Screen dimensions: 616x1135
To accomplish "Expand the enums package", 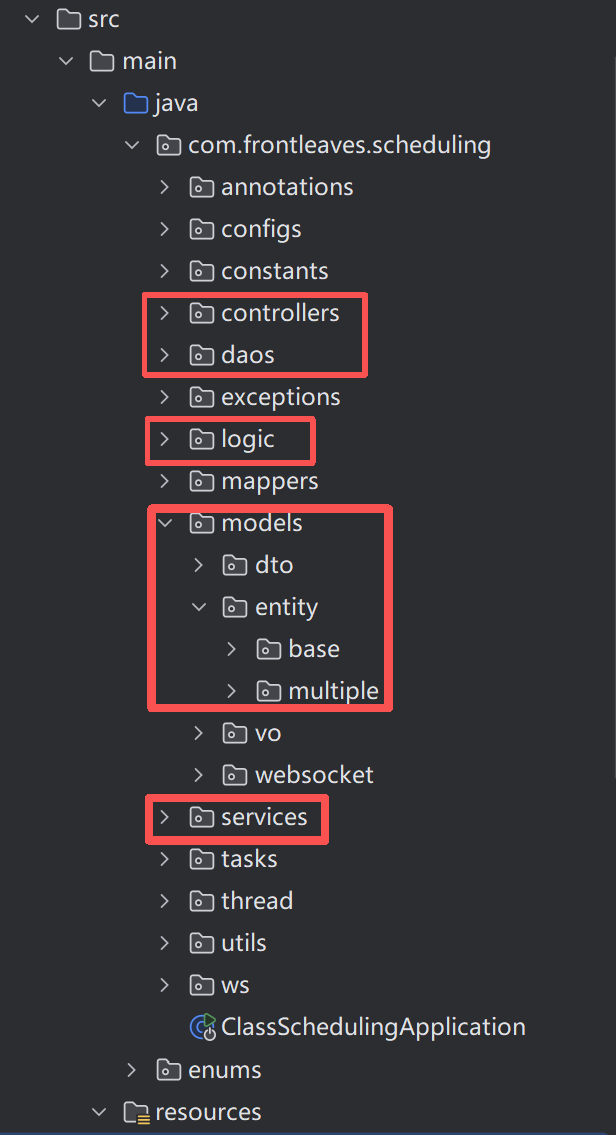I will (131, 1068).
